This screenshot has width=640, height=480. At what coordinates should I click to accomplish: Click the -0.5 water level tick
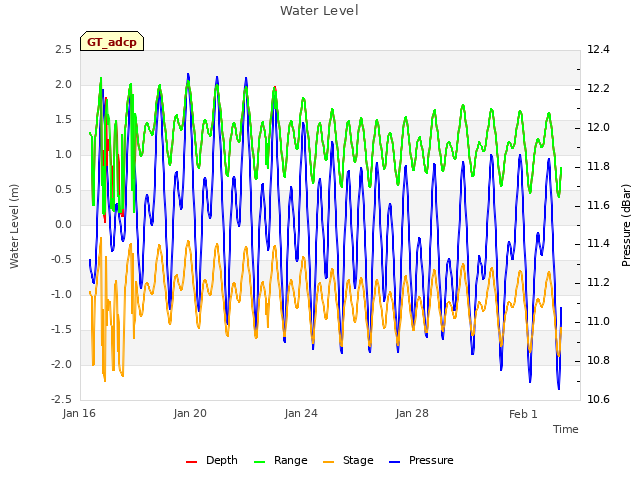[x=61, y=260]
